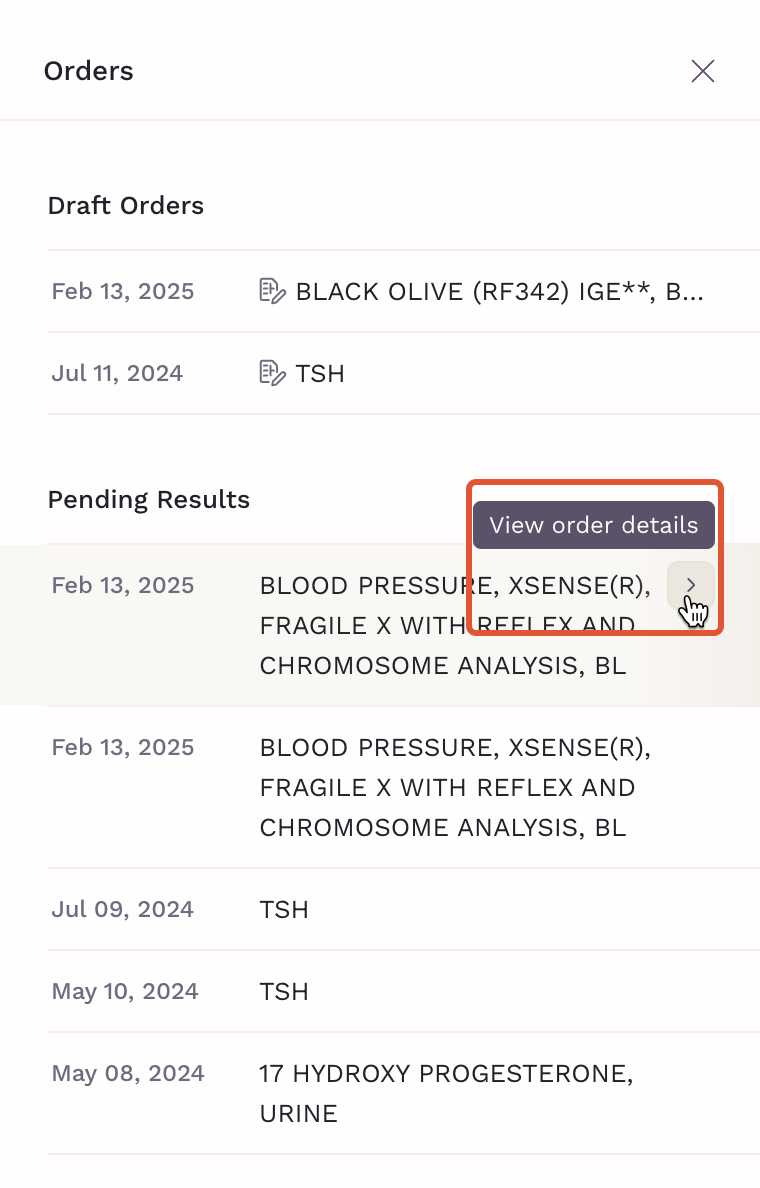Click the View order details tooltip

[594, 525]
